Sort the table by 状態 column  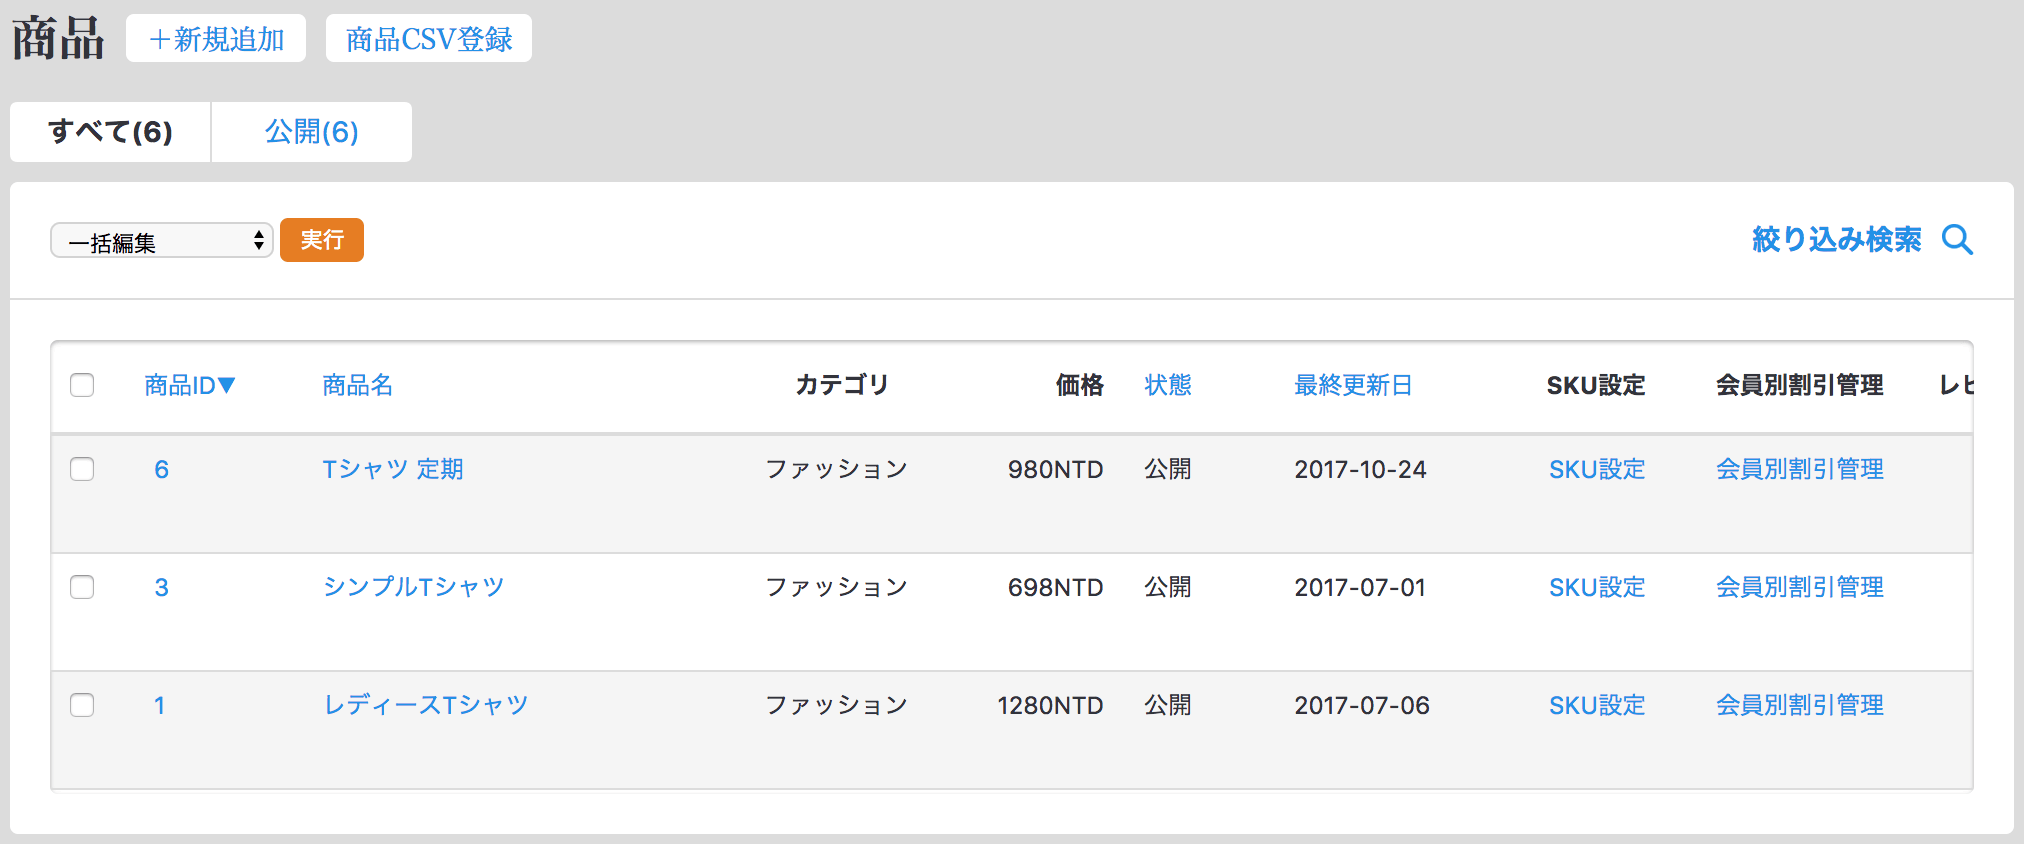click(x=1167, y=385)
